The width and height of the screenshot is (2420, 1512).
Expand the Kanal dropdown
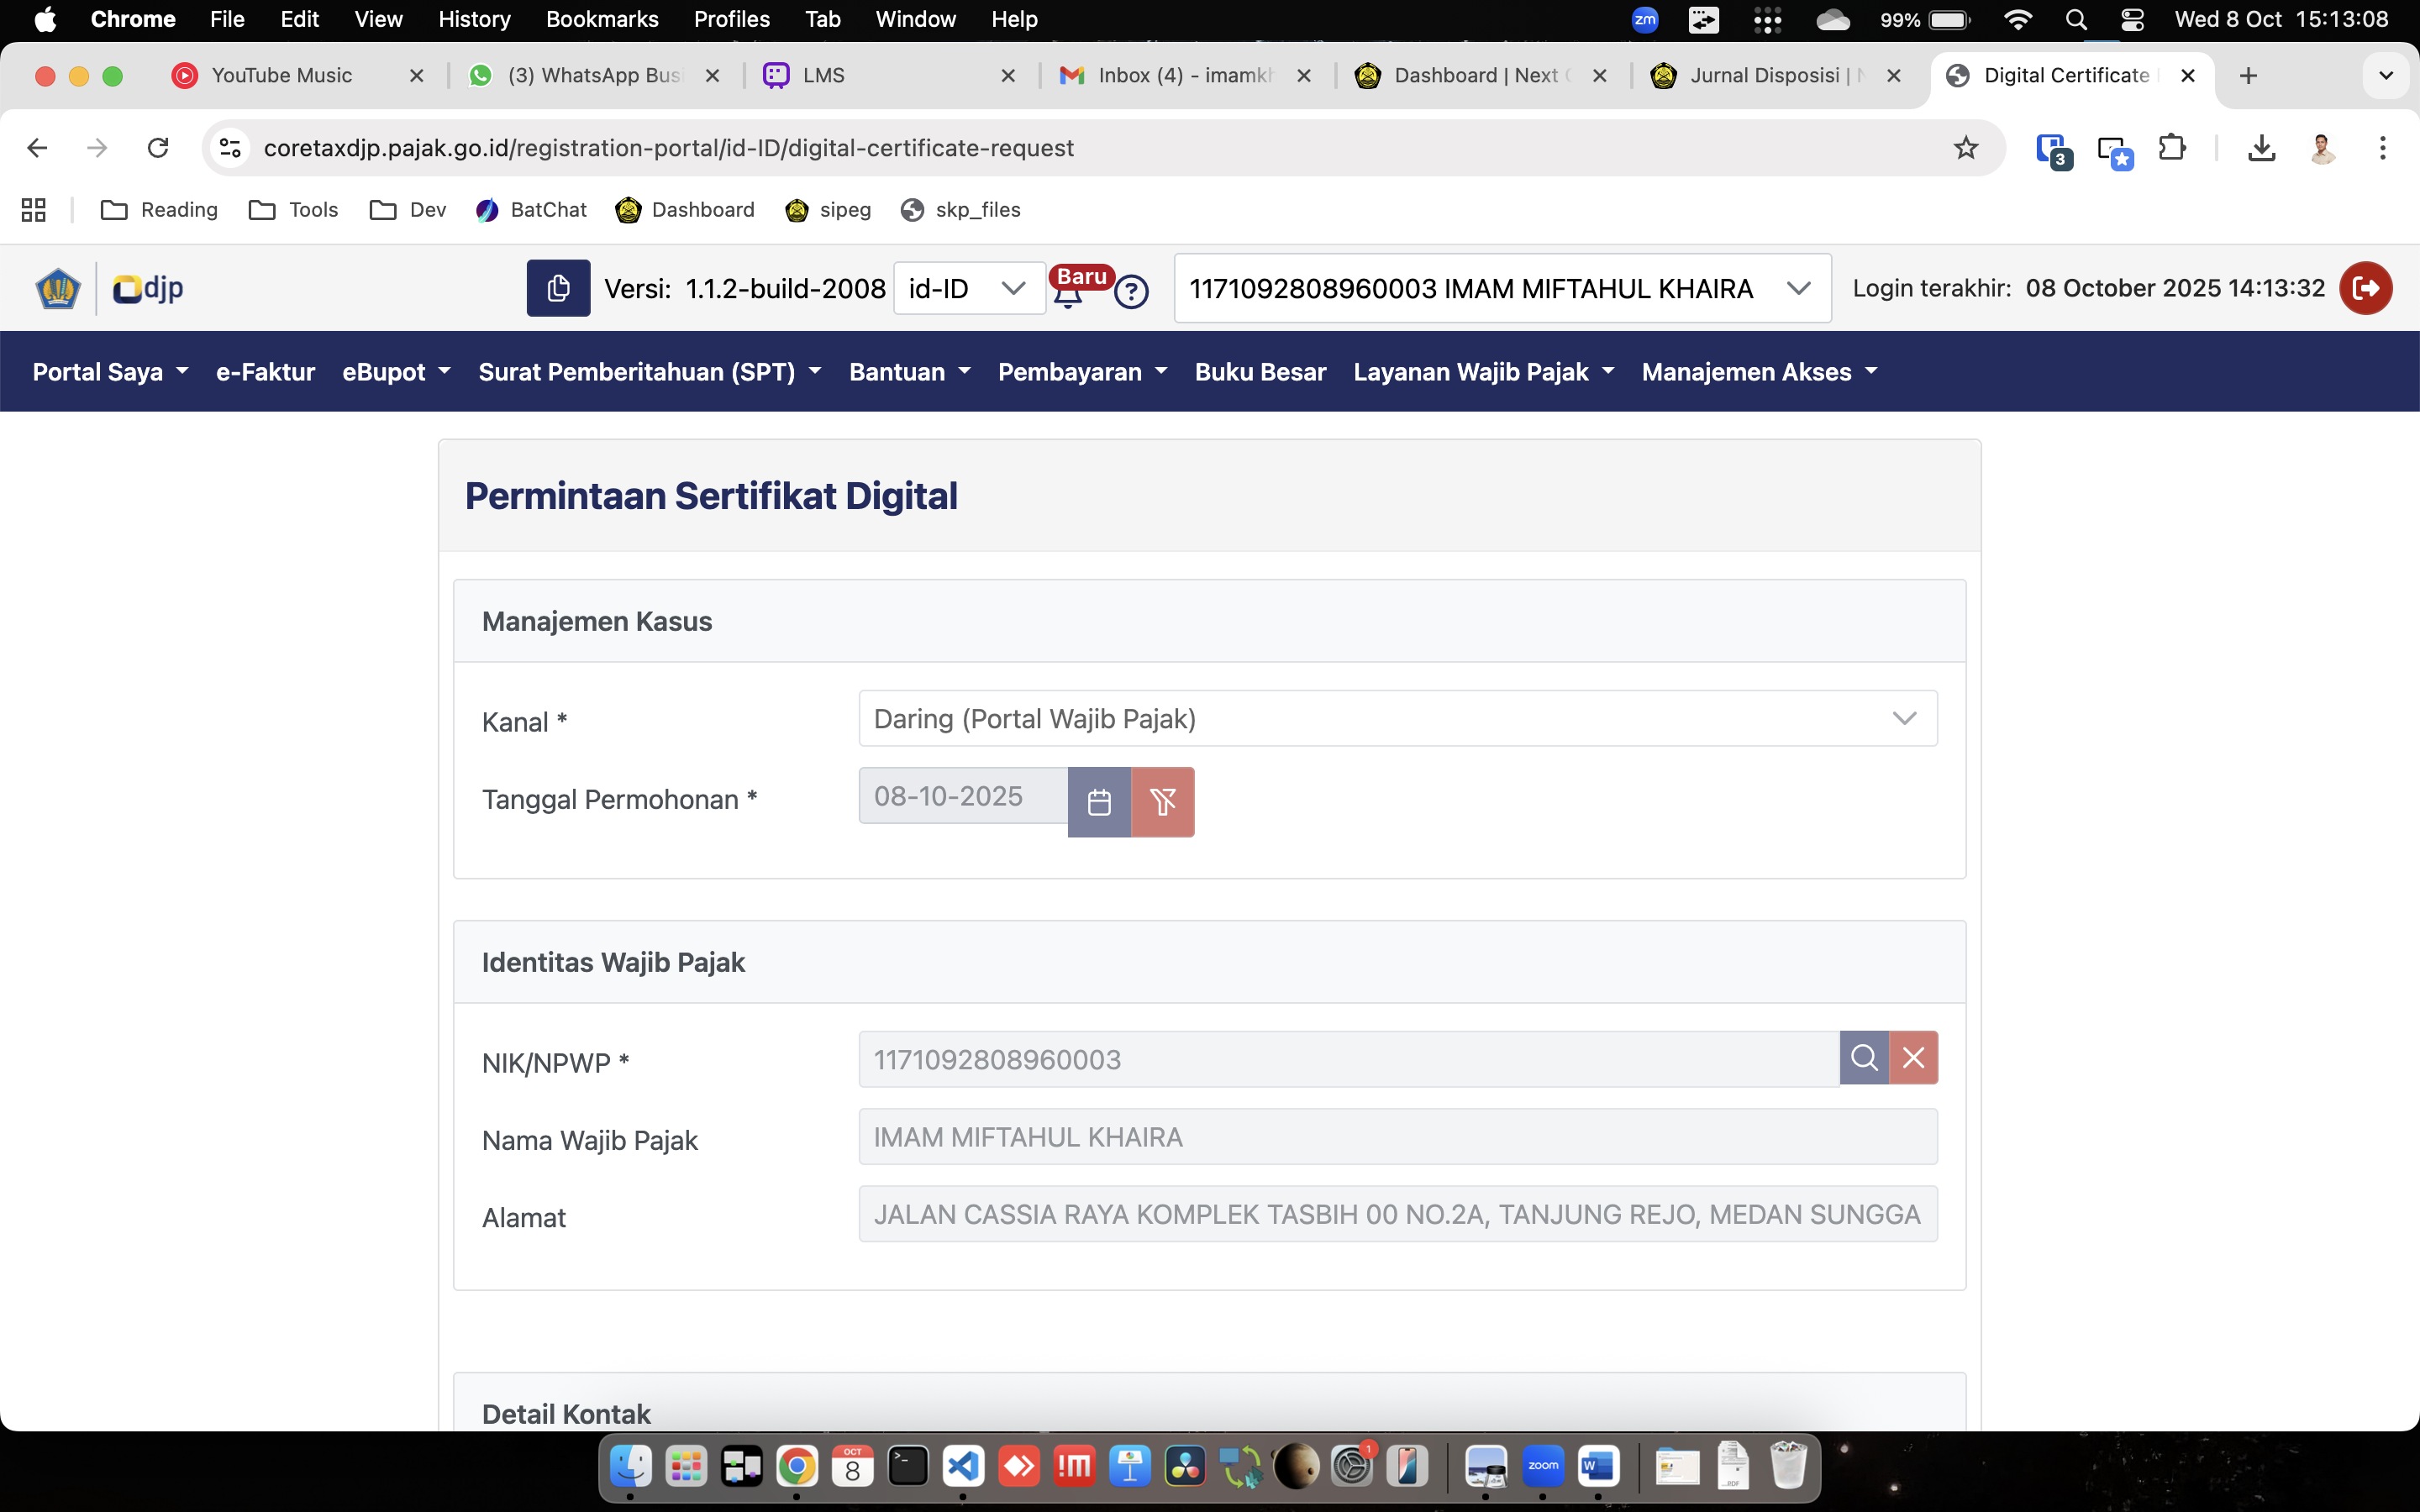(1397, 718)
